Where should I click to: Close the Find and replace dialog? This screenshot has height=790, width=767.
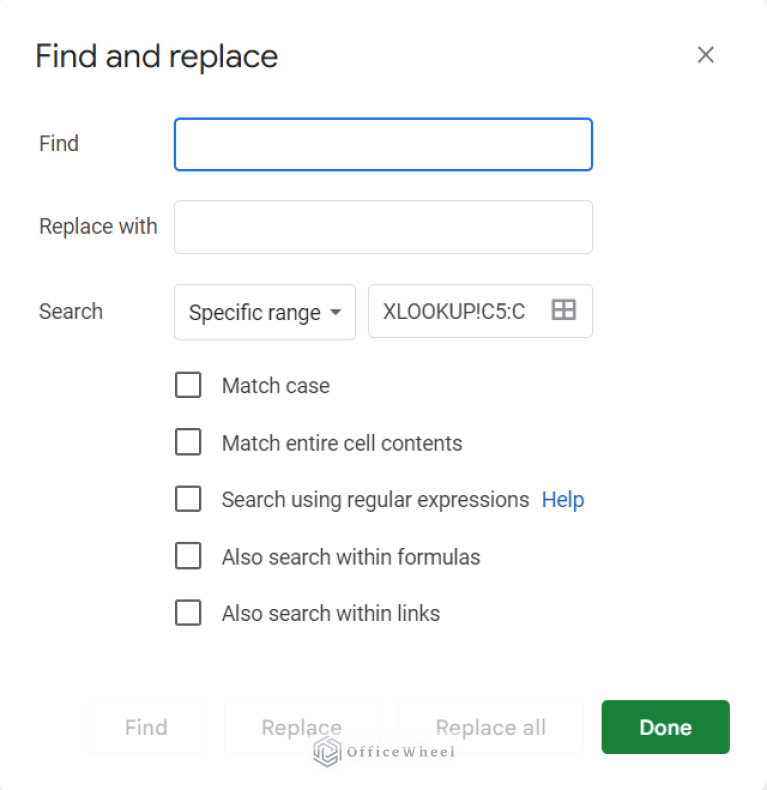tap(706, 54)
